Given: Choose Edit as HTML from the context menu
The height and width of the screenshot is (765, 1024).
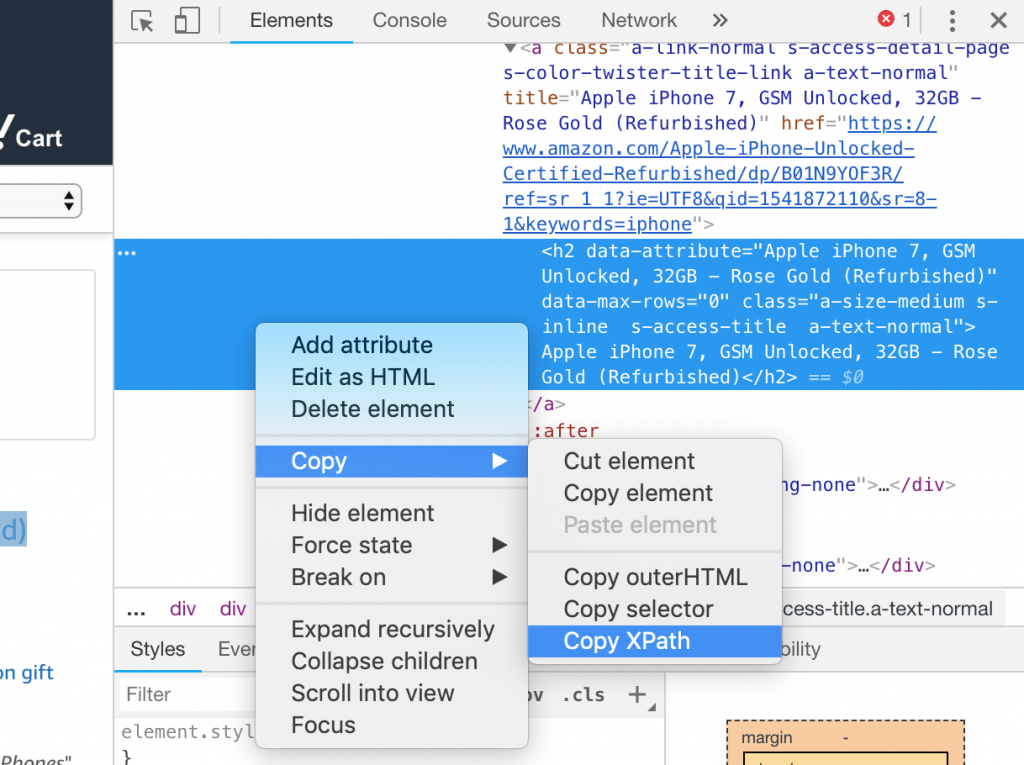Looking at the screenshot, I should (363, 377).
